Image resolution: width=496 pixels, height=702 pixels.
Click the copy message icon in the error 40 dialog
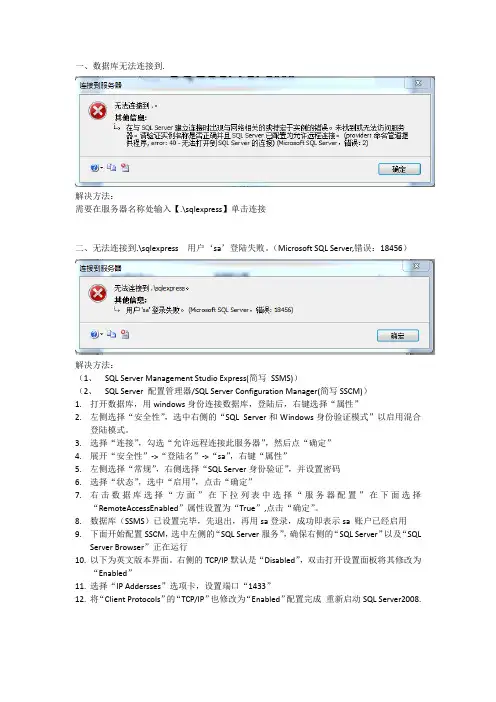pyautogui.click(x=111, y=167)
